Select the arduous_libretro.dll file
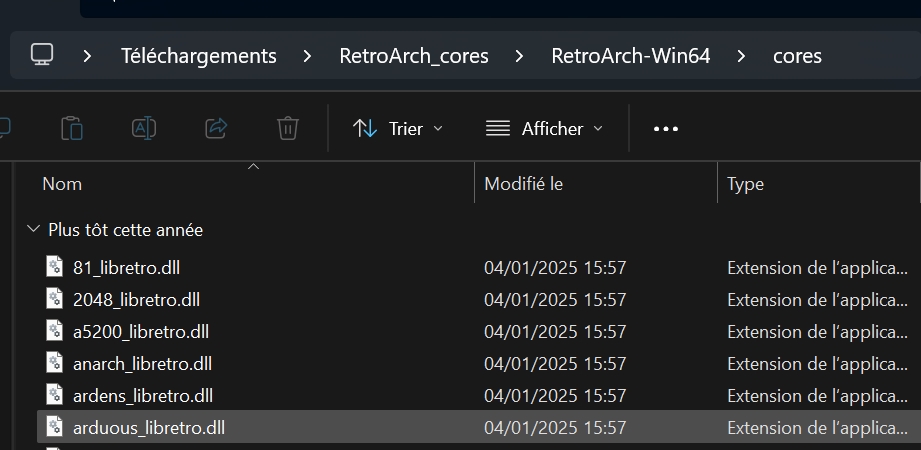Screen dimensions: 921x450 [x=479, y=427]
